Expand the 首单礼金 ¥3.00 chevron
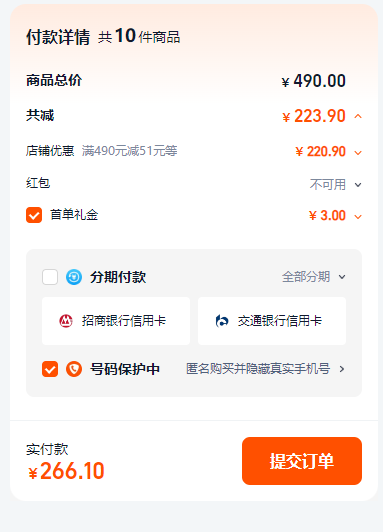This screenshot has width=383, height=532. (x=358, y=217)
